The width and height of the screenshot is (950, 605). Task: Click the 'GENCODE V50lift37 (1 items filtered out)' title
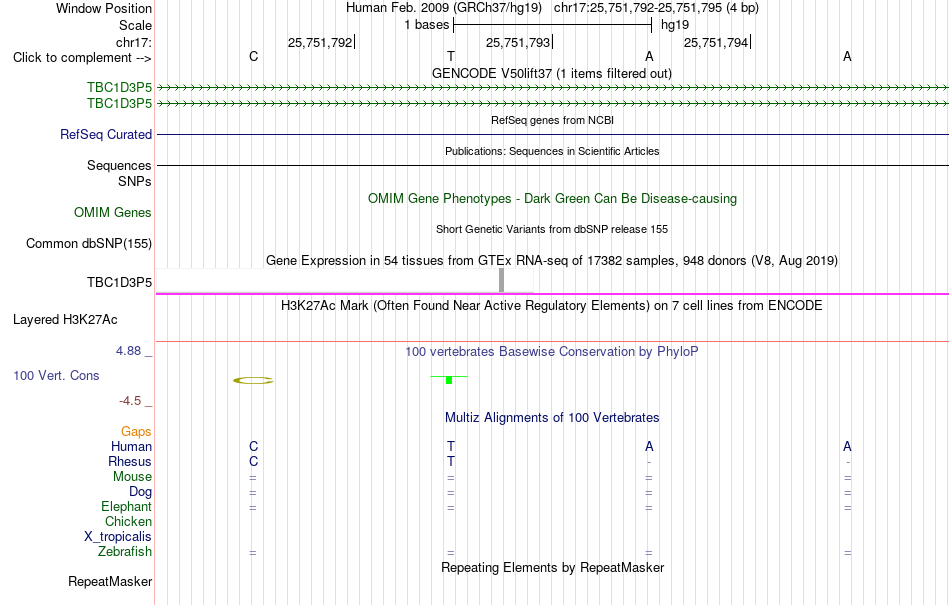click(x=551, y=74)
